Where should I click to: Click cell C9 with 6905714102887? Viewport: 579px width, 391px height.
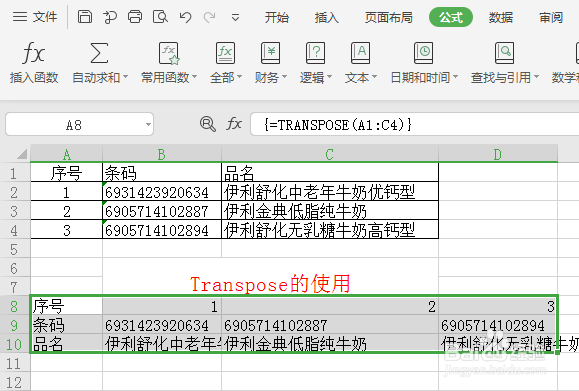(x=330, y=325)
